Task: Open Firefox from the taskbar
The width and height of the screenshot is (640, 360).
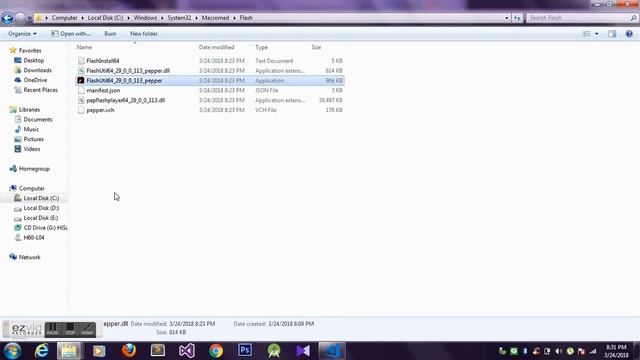Action: 129,351
